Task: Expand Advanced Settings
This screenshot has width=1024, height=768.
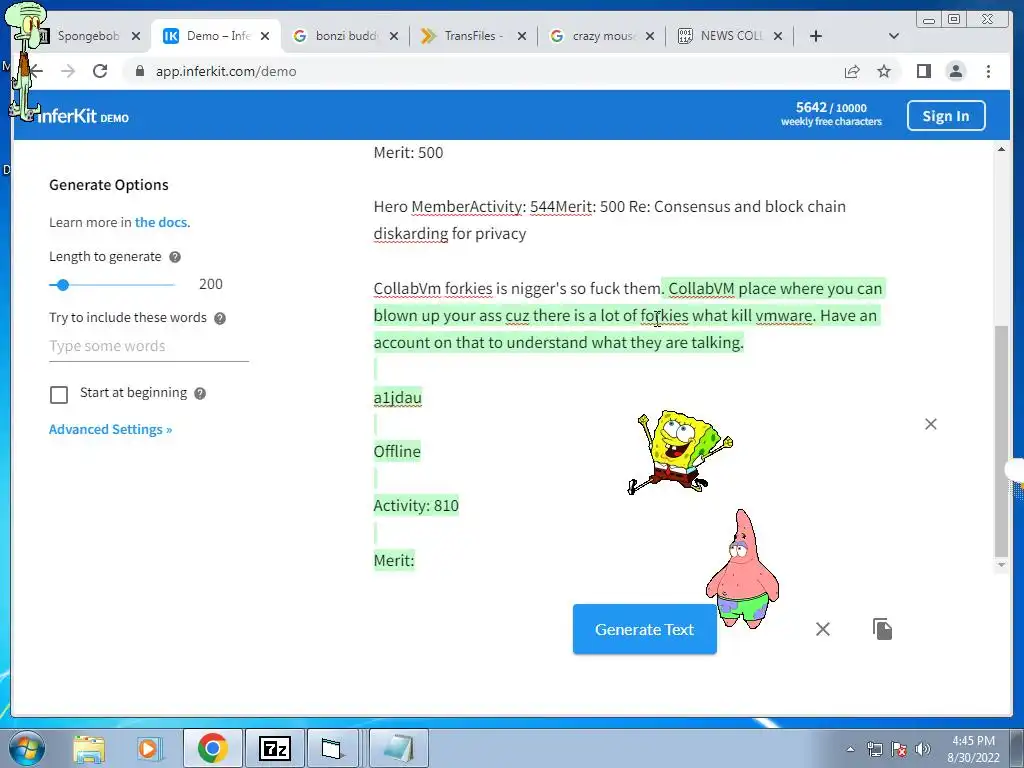Action: (110, 429)
